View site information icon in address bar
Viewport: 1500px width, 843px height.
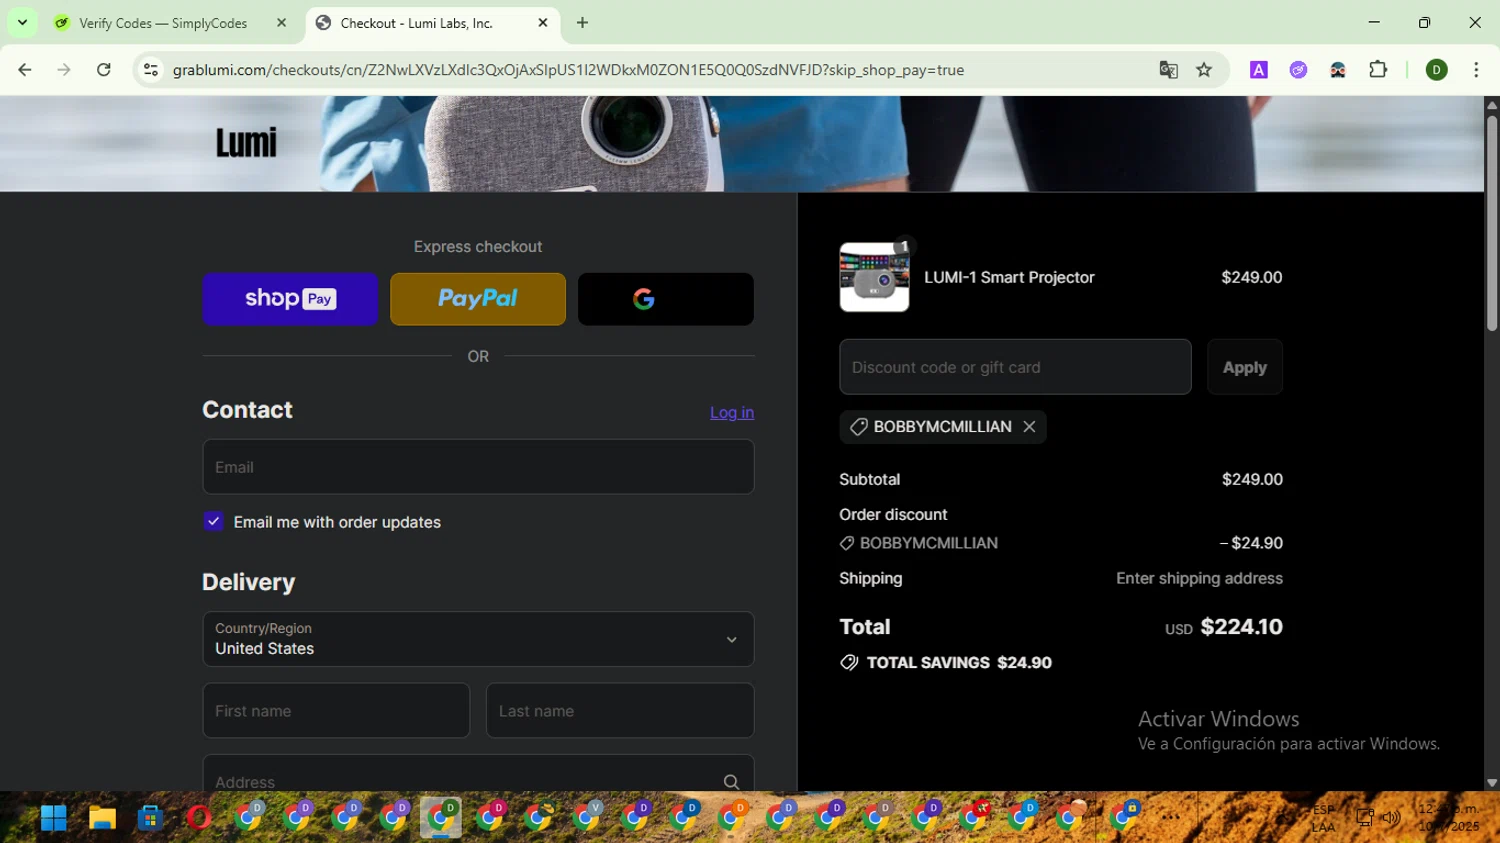151,70
